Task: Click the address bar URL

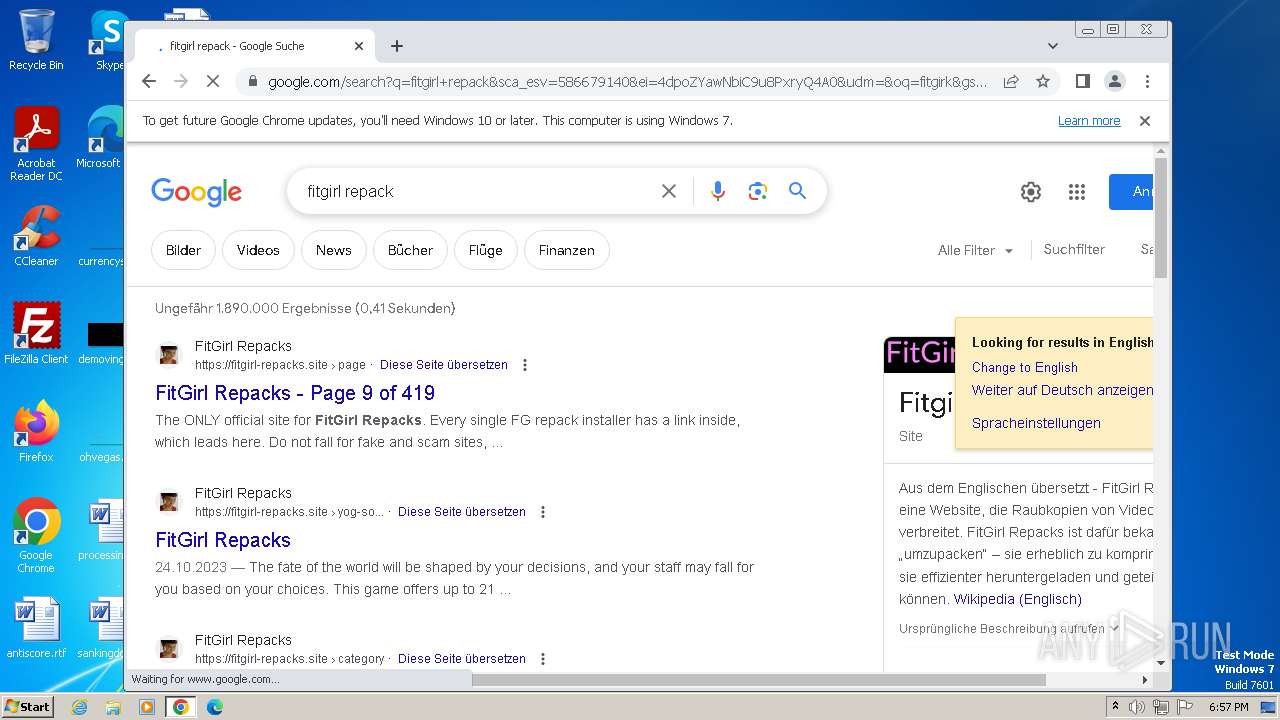Action: [627, 81]
